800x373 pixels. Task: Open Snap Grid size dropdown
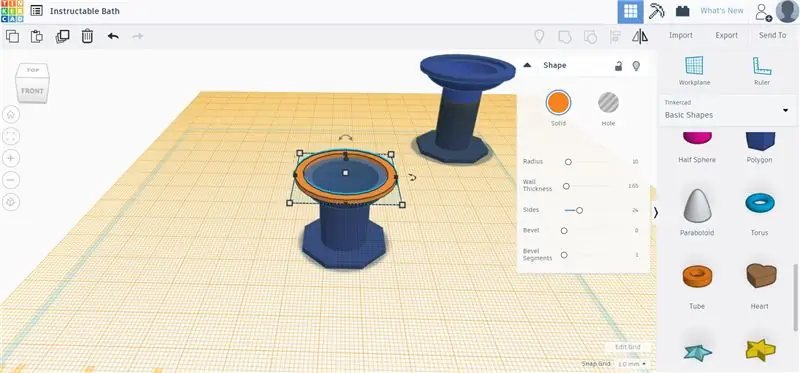click(632, 364)
